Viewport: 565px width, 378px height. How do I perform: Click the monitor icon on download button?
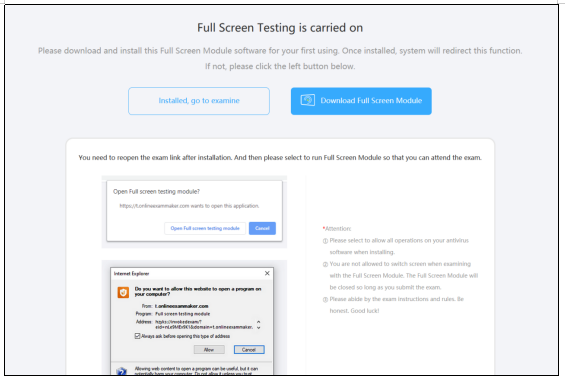[308, 100]
